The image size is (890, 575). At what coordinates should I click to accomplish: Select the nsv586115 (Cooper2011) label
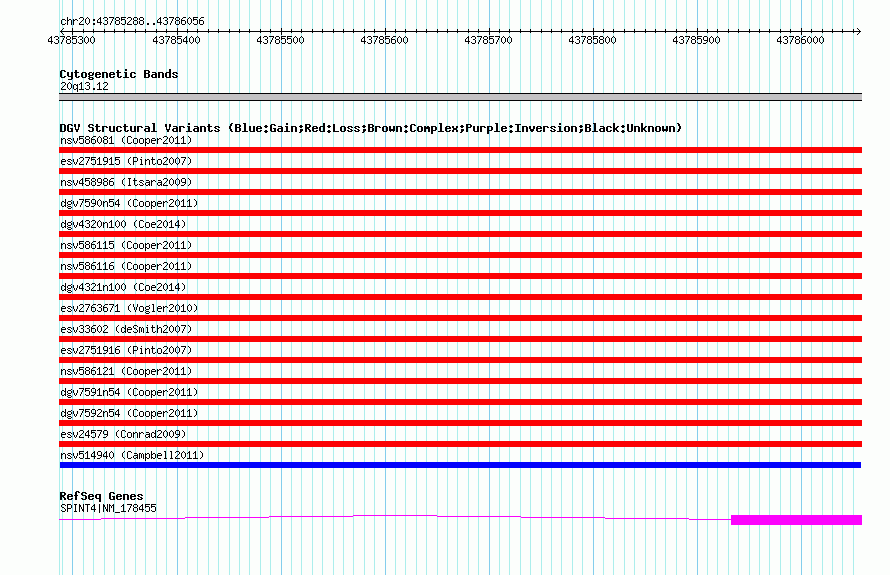coord(126,245)
